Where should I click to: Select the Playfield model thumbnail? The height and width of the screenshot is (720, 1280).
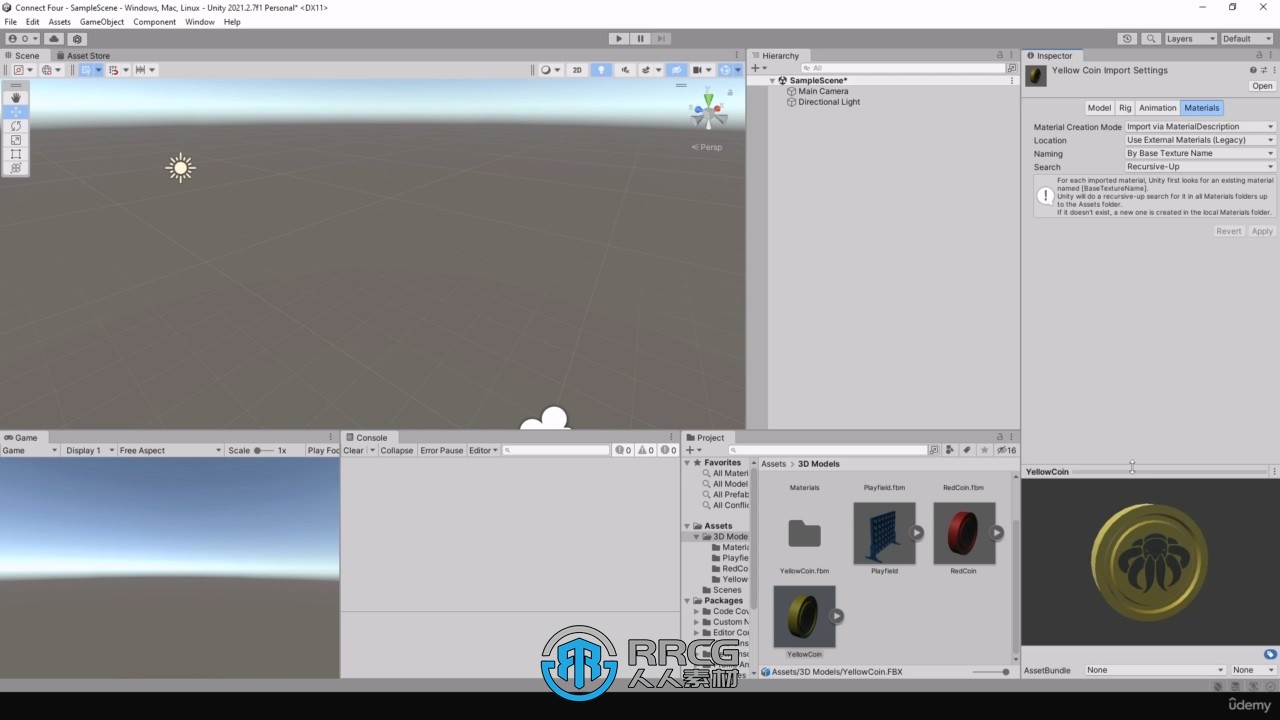884,534
